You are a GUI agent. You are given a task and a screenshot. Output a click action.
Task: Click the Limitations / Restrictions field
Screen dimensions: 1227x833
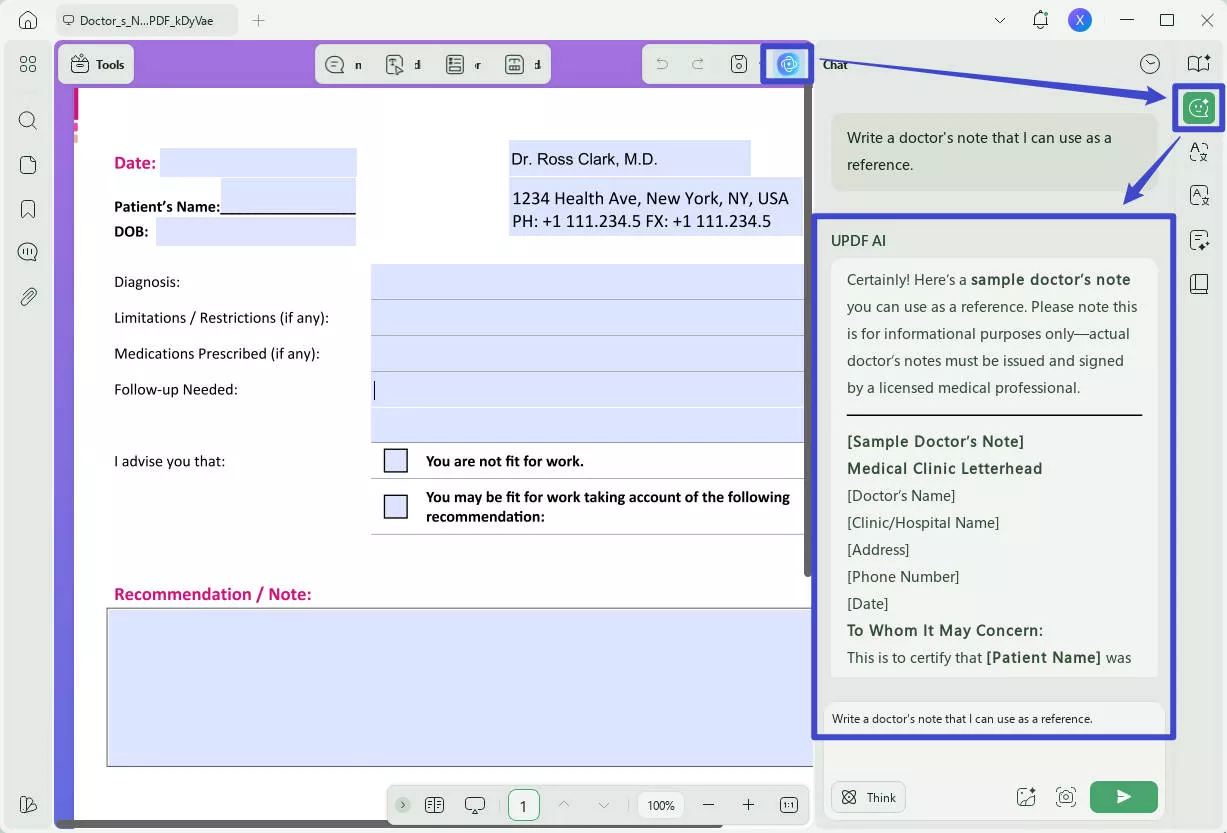tap(587, 318)
